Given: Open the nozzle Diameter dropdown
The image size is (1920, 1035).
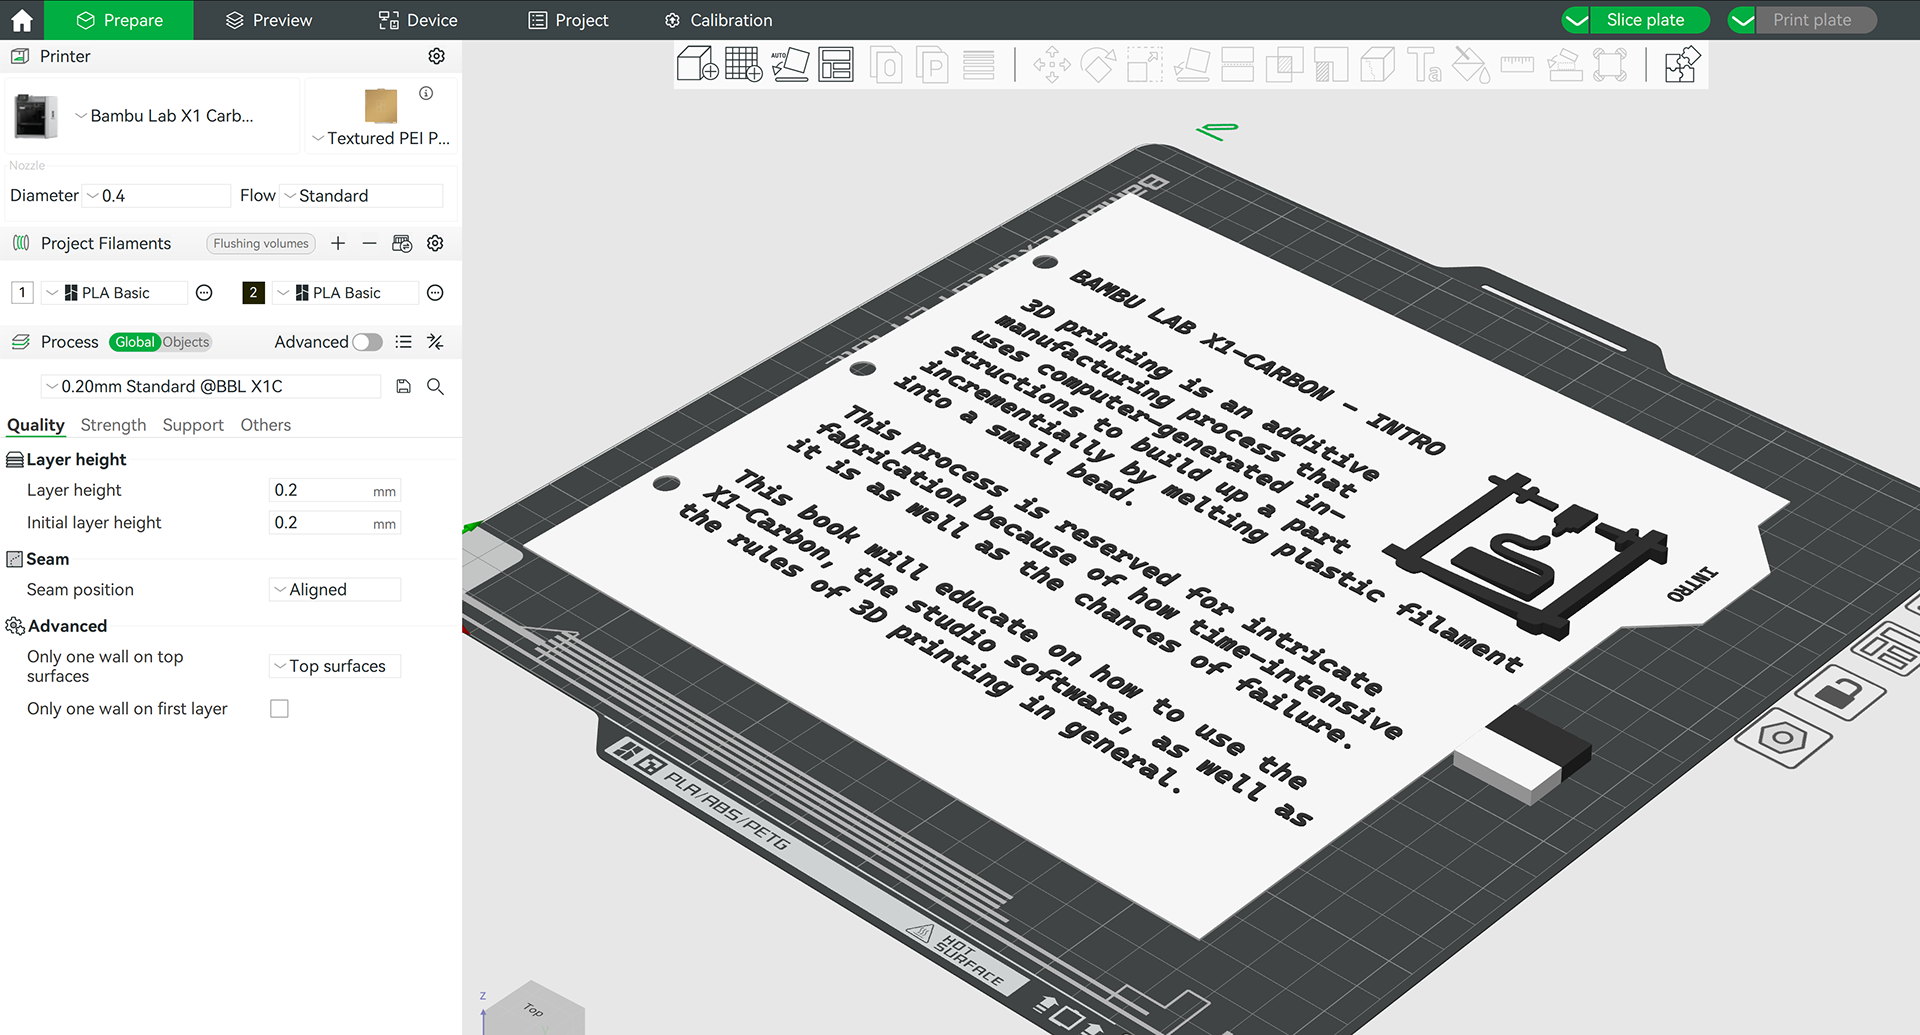Looking at the screenshot, I should click(159, 196).
